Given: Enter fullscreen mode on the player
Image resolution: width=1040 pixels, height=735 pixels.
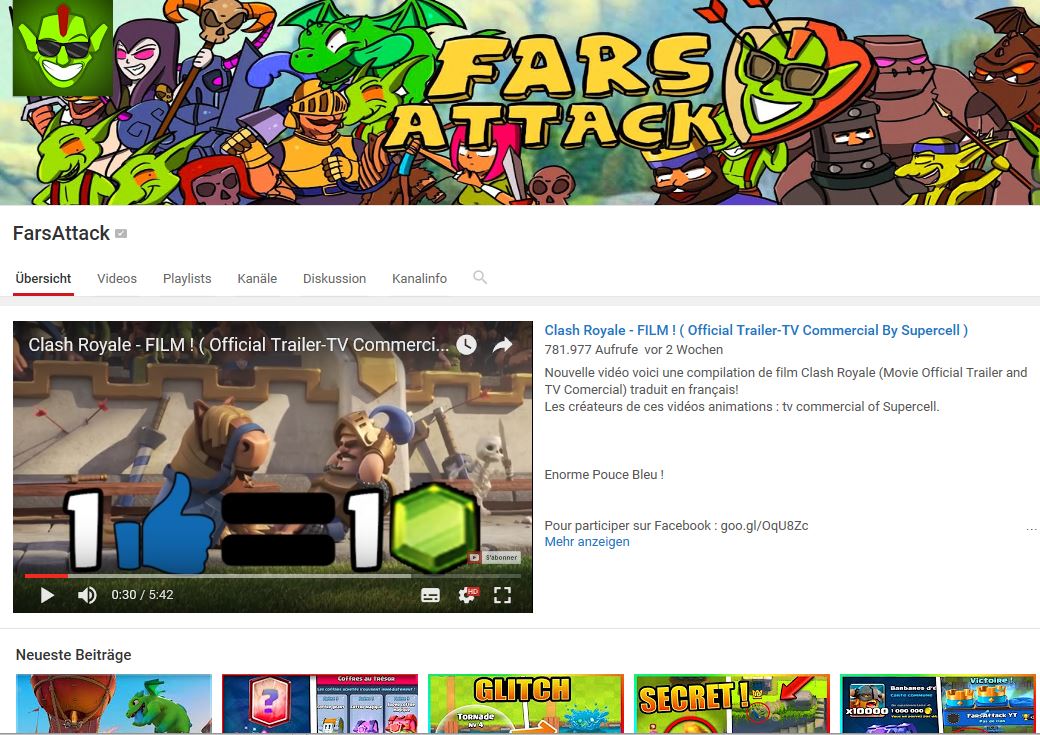Looking at the screenshot, I should pos(503,595).
